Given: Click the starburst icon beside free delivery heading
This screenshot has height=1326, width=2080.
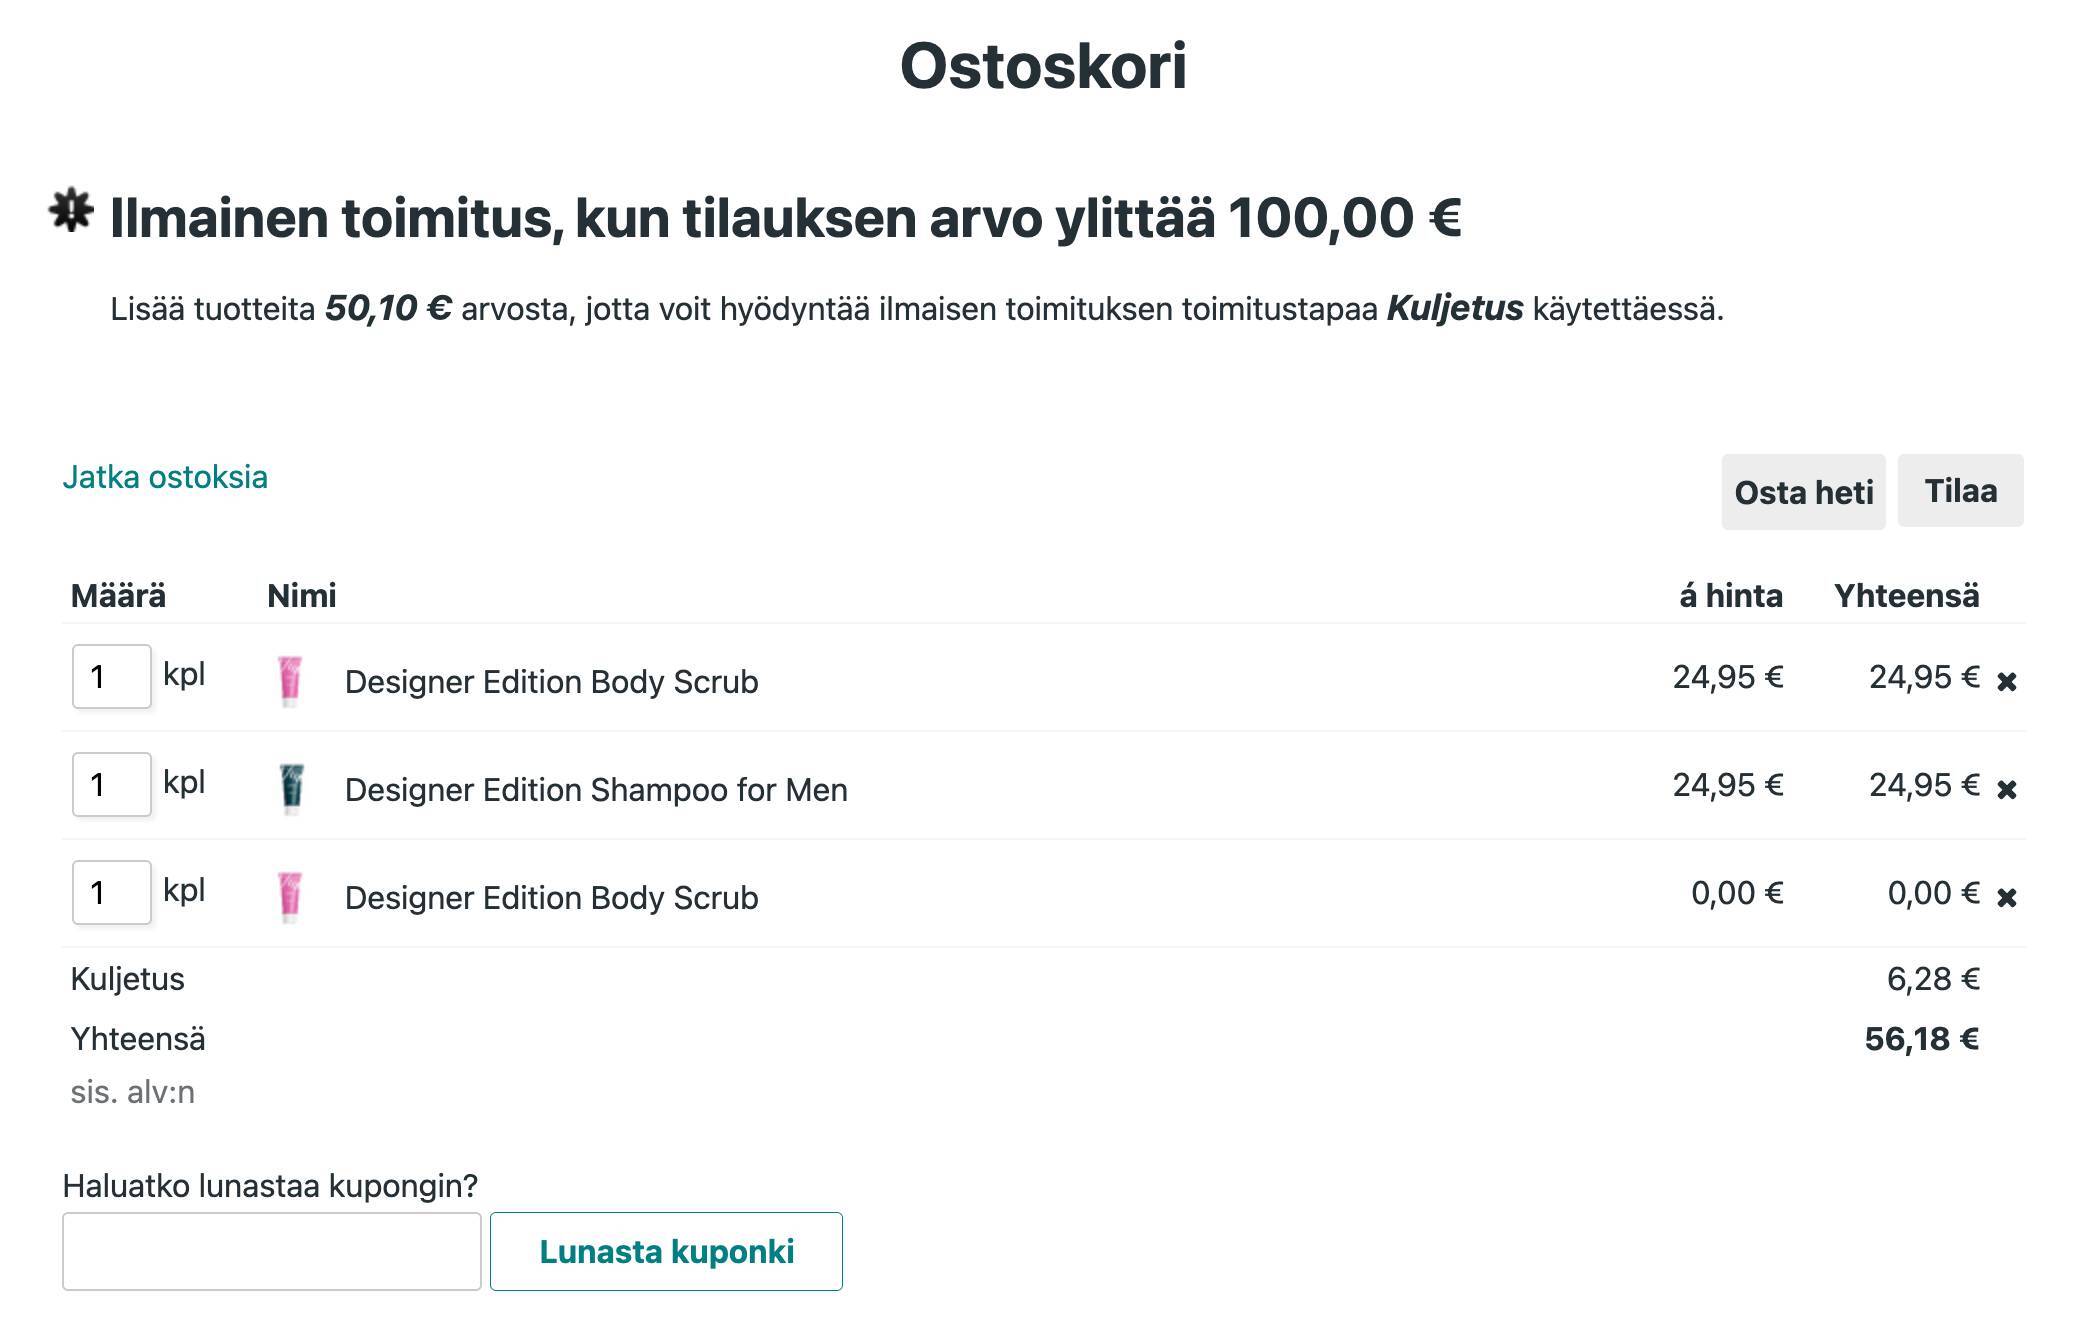Looking at the screenshot, I should (71, 210).
